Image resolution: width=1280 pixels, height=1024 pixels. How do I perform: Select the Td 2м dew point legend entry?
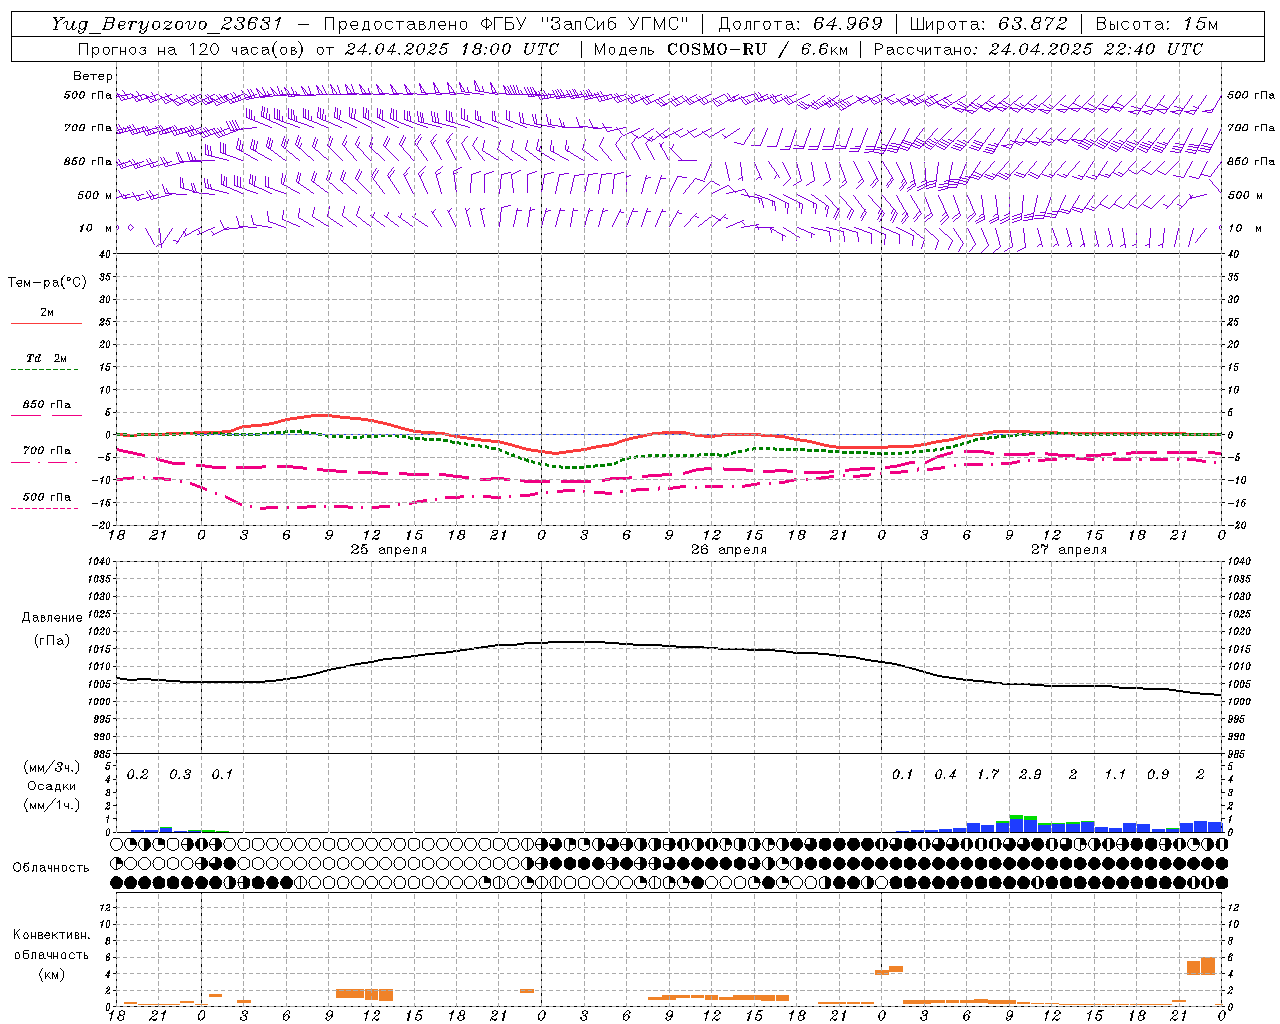[x=47, y=358]
